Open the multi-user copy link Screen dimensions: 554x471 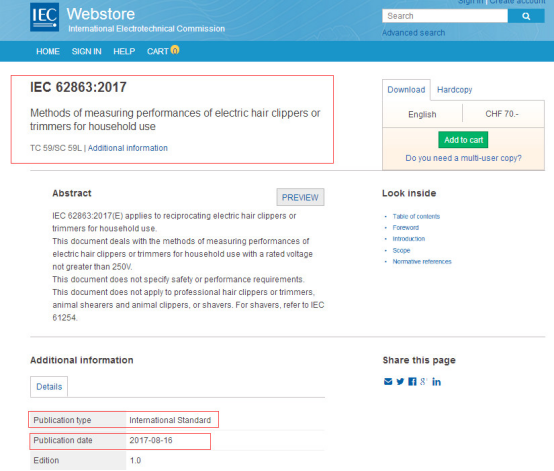click(463, 158)
